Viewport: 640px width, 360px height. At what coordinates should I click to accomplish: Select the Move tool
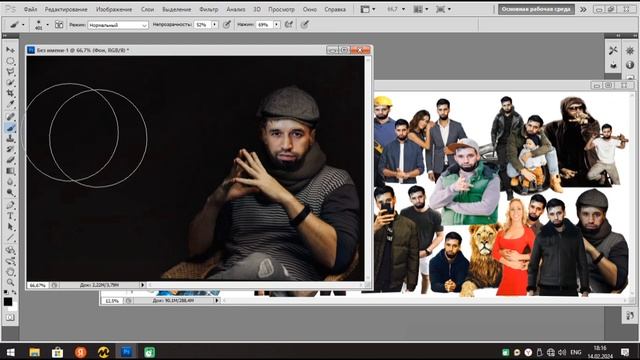(x=10, y=50)
